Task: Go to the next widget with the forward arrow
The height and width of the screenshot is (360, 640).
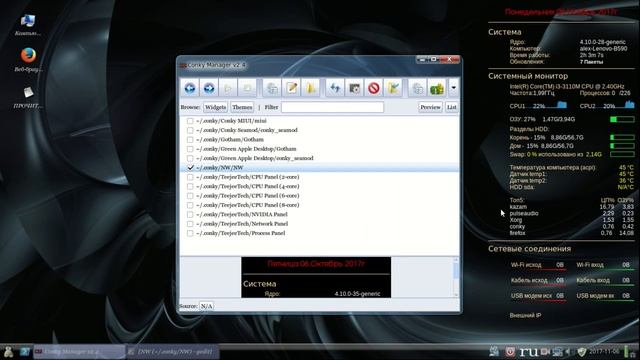Action: (209, 88)
